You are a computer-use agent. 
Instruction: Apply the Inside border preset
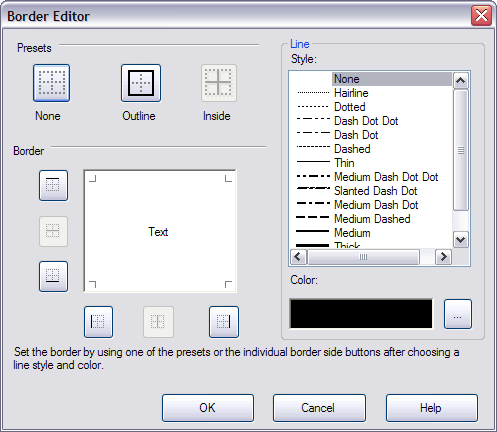(219, 83)
